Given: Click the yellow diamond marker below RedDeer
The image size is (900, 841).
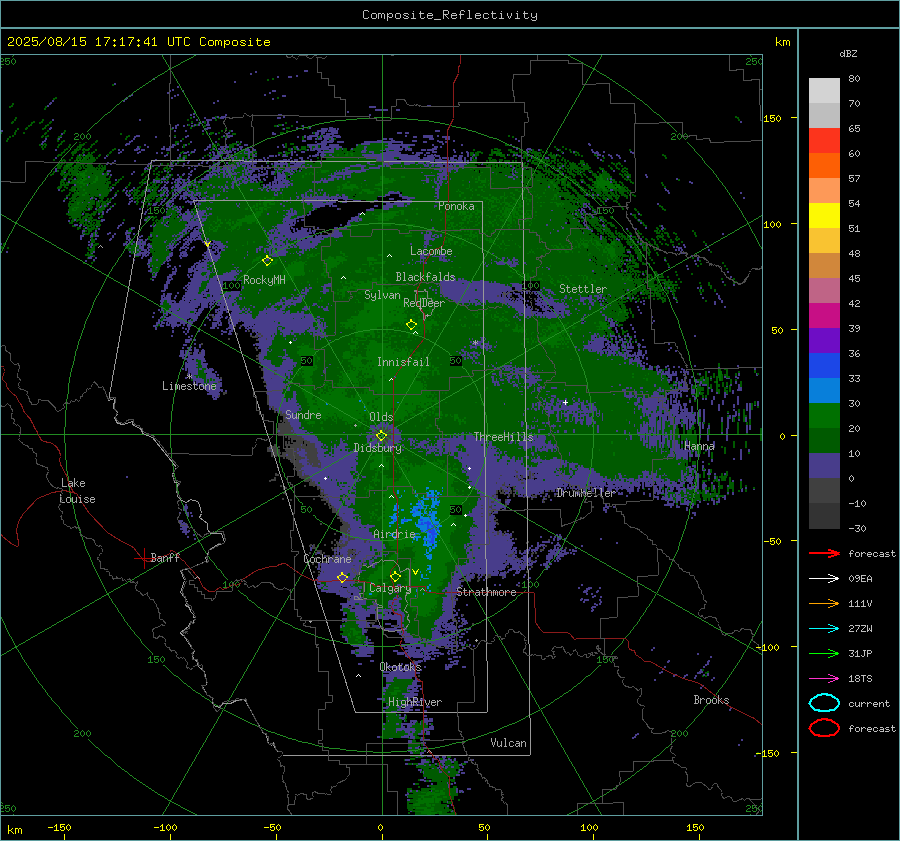Looking at the screenshot, I should coord(411,325).
